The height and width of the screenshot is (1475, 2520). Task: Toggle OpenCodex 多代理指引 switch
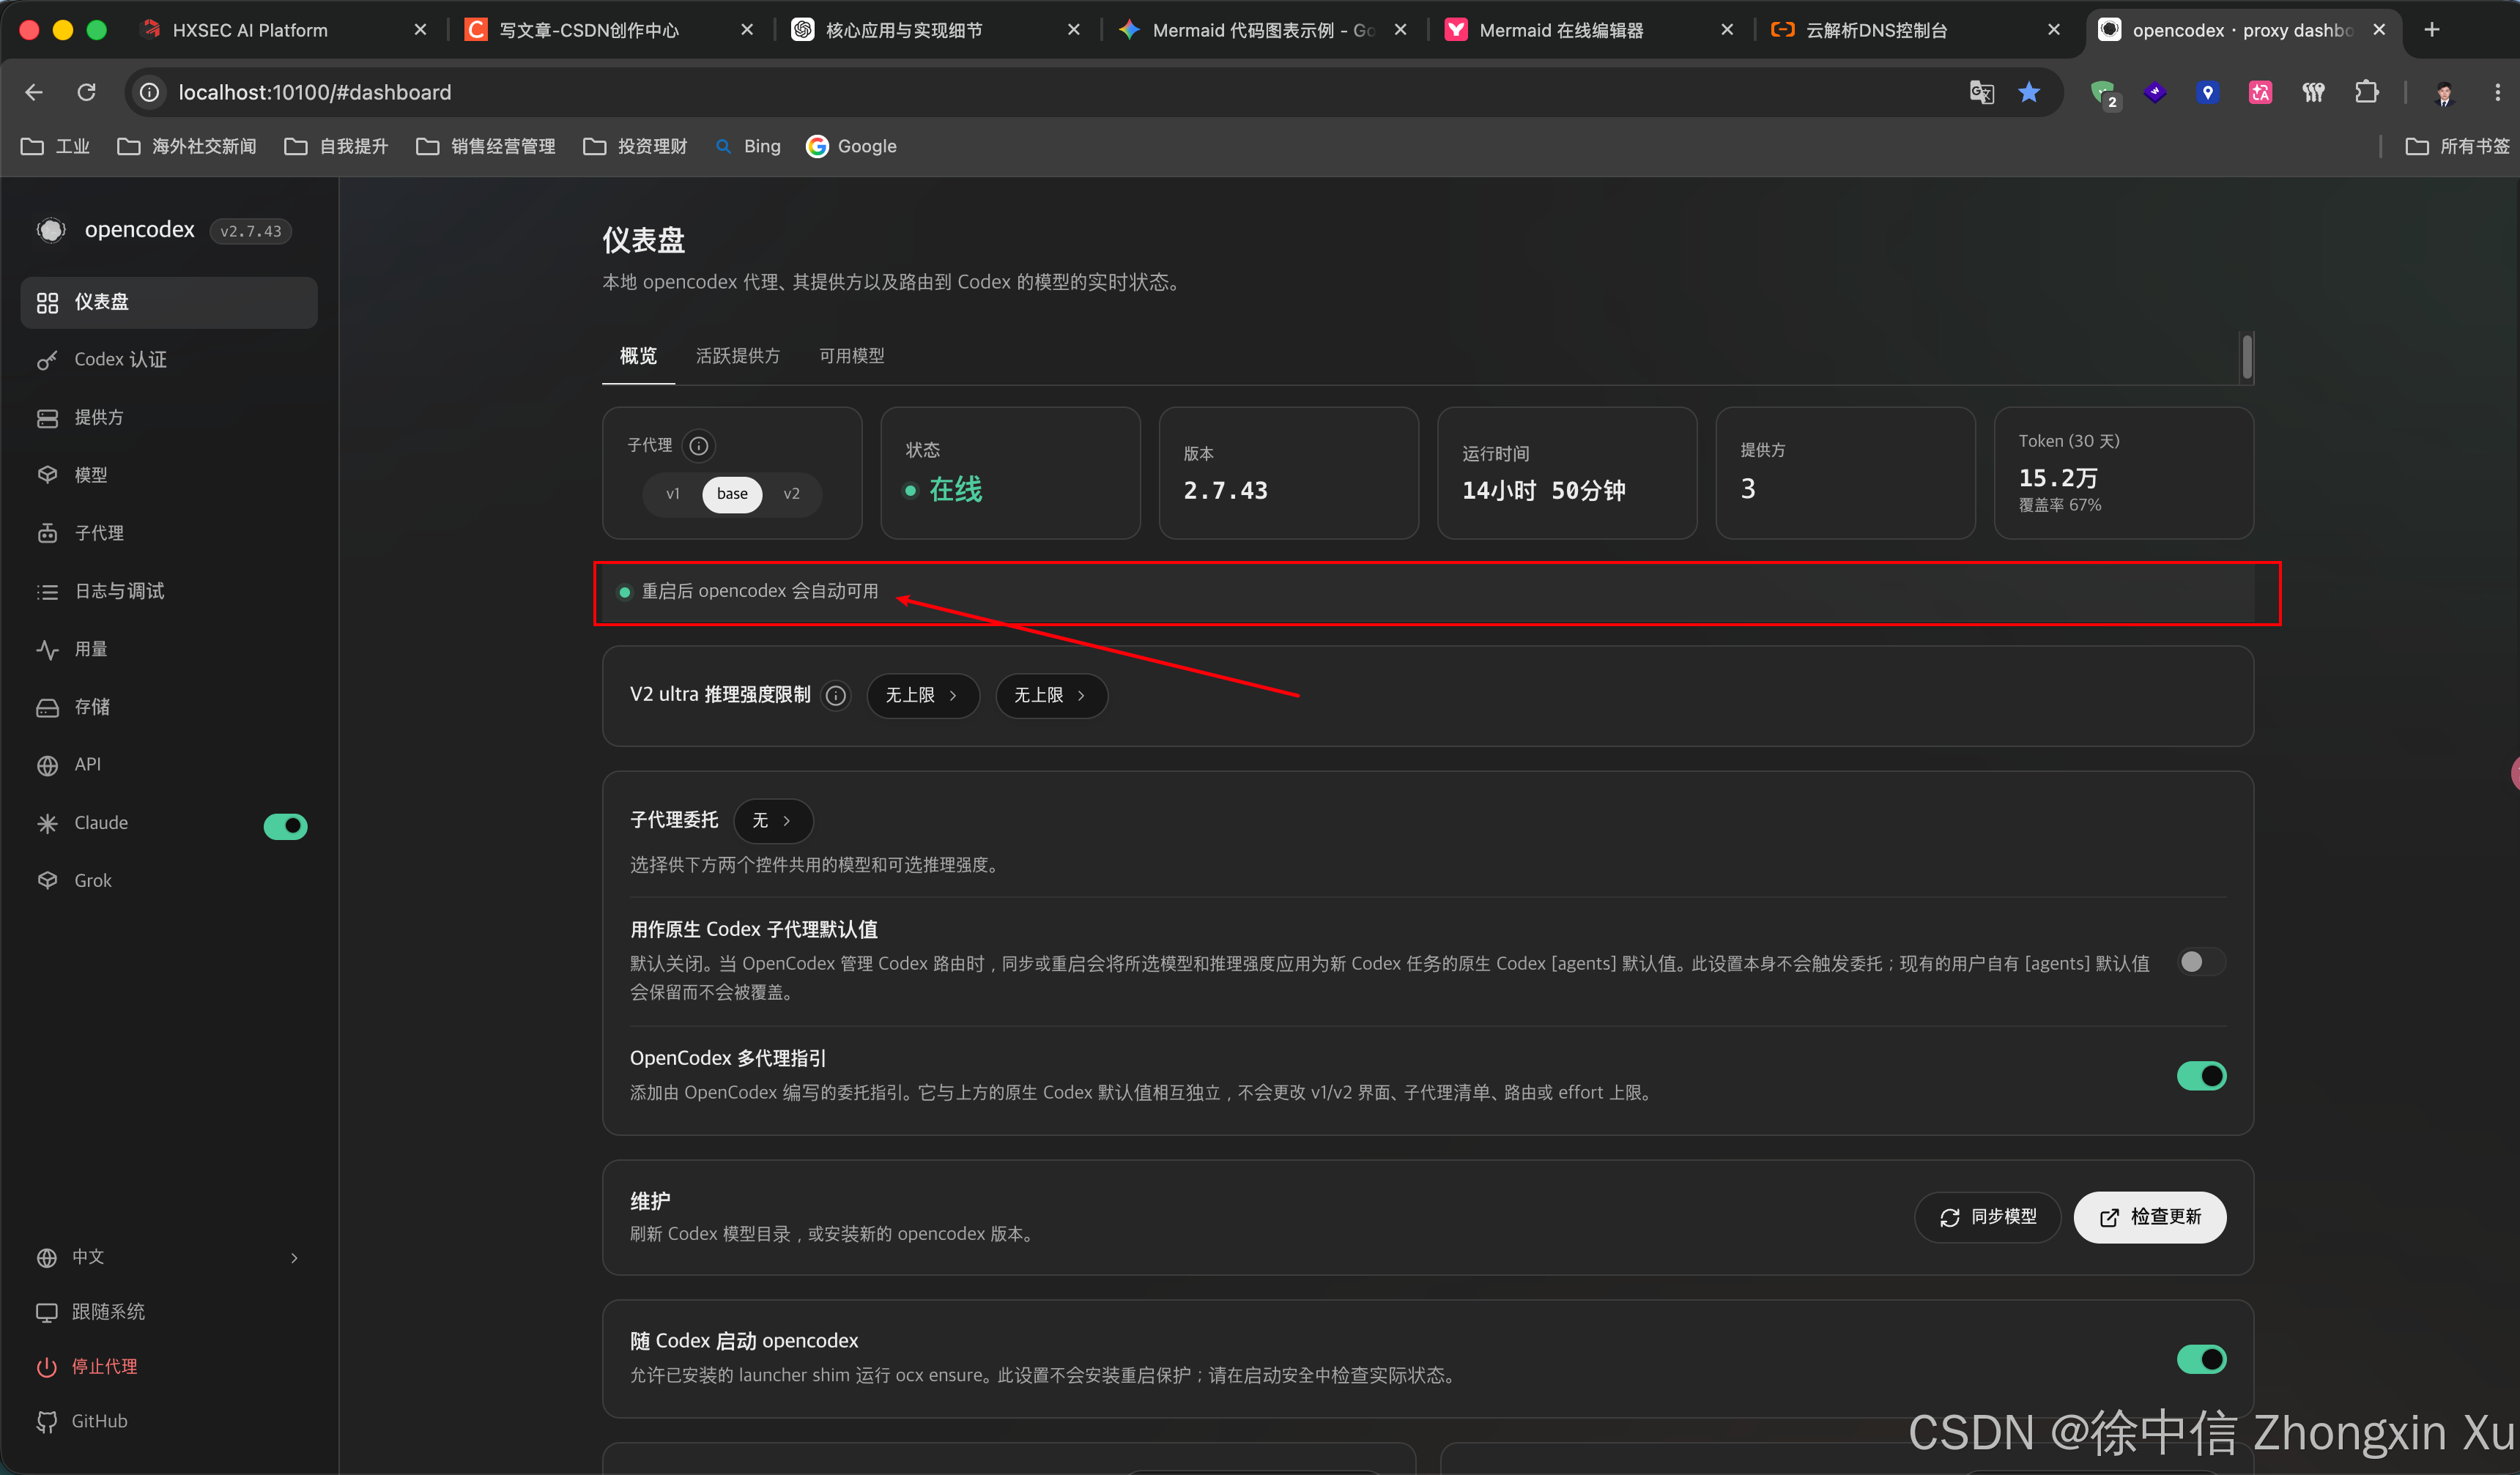(x=2201, y=1076)
